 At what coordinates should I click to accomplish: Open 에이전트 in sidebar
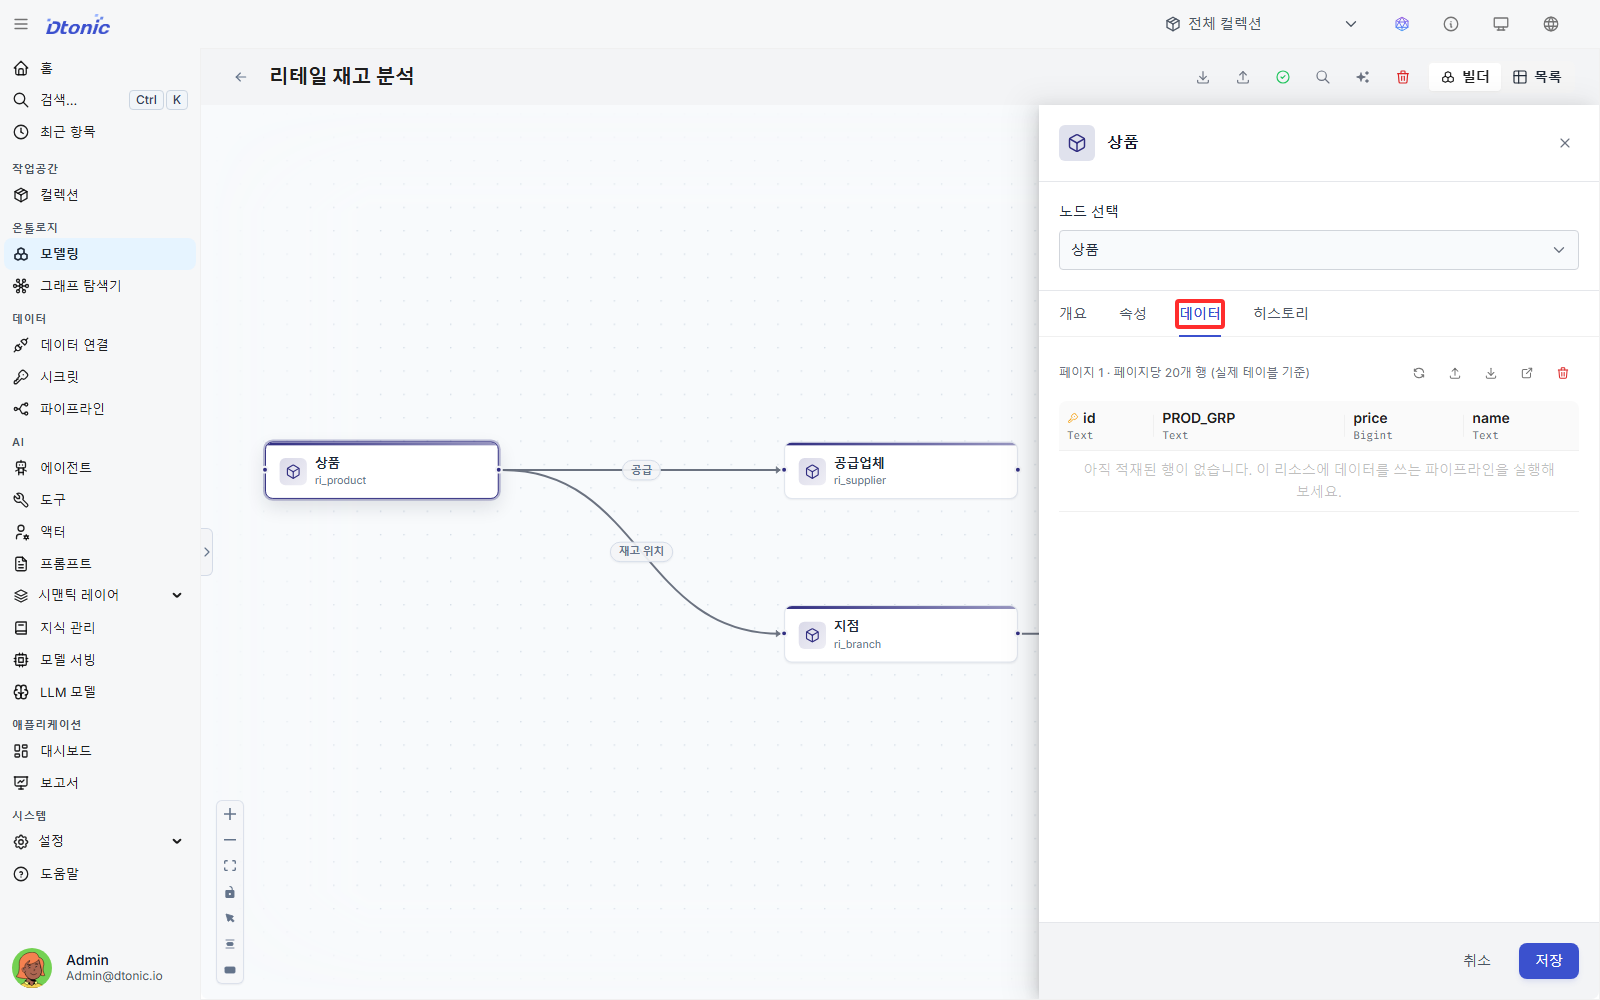click(100, 468)
